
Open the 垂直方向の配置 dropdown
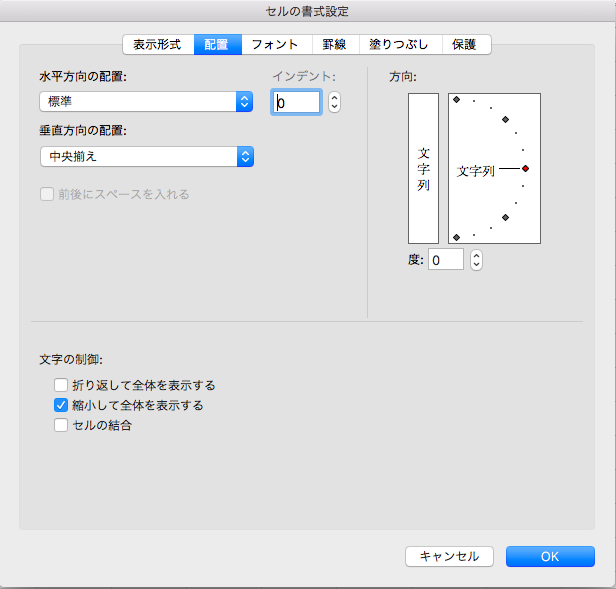pyautogui.click(x=146, y=157)
